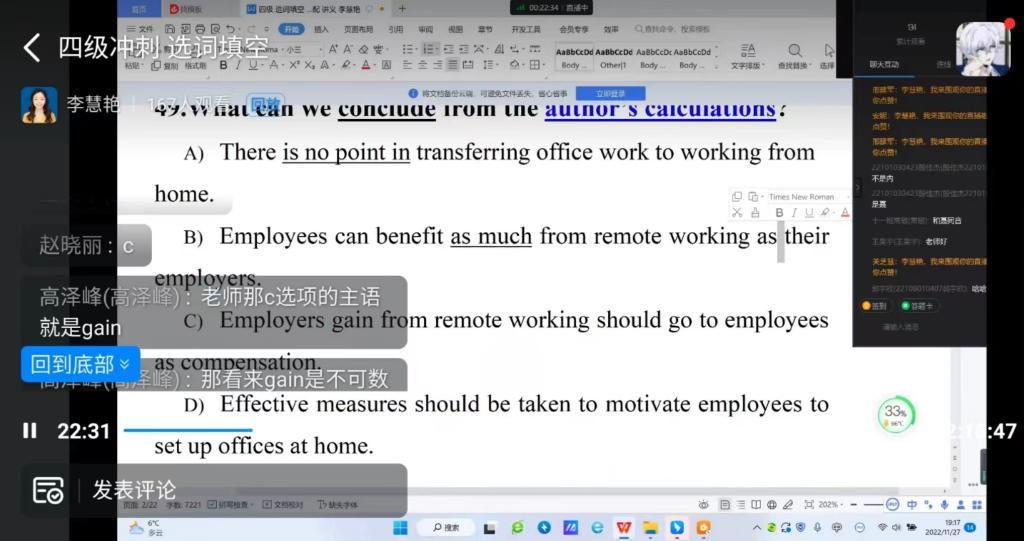Click the italic icon in the mini toolbar
Viewport: 1024px width, 541px height.
coord(794,212)
